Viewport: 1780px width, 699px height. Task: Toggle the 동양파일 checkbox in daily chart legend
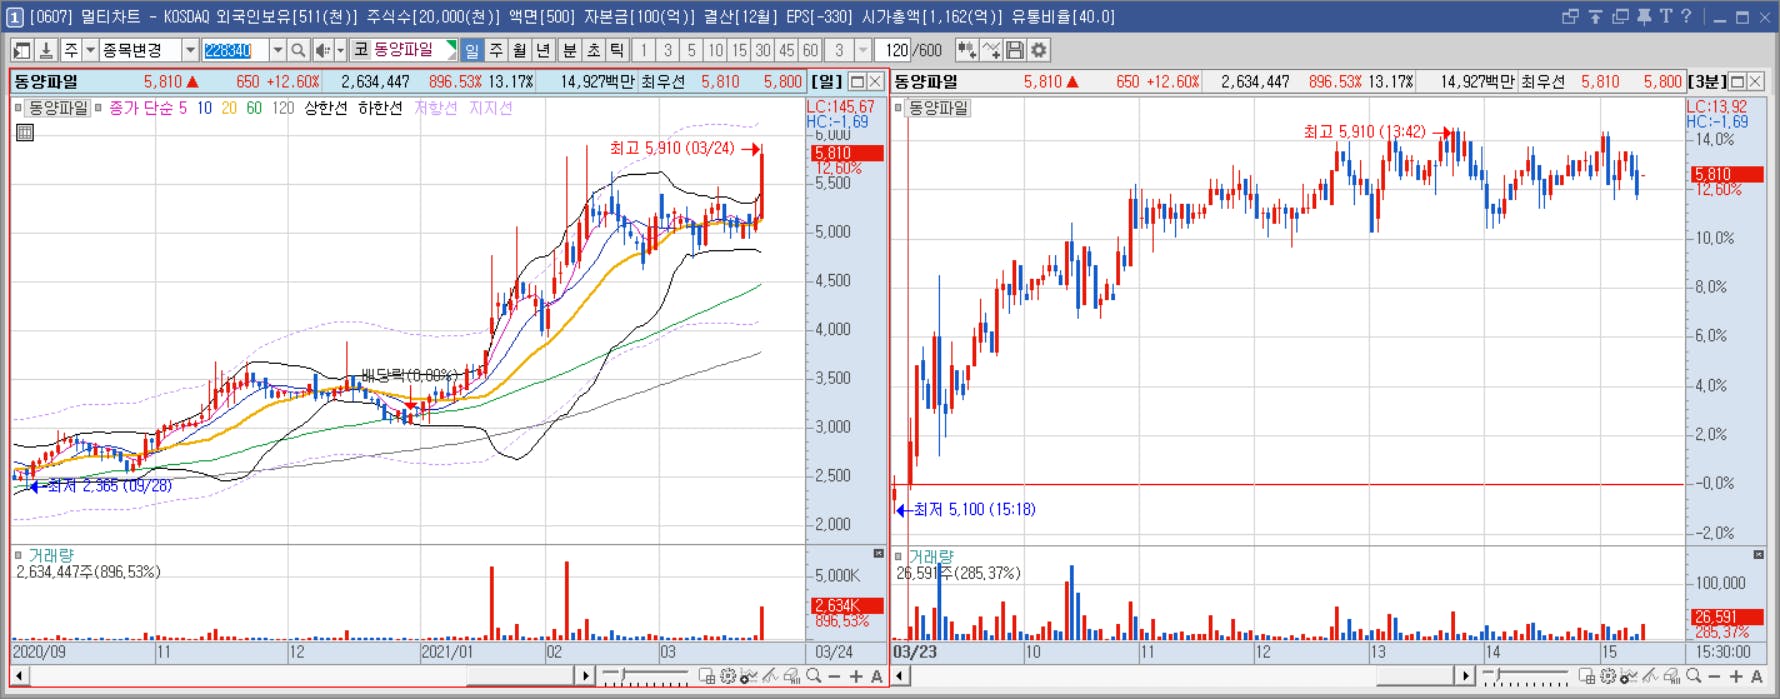(19, 108)
